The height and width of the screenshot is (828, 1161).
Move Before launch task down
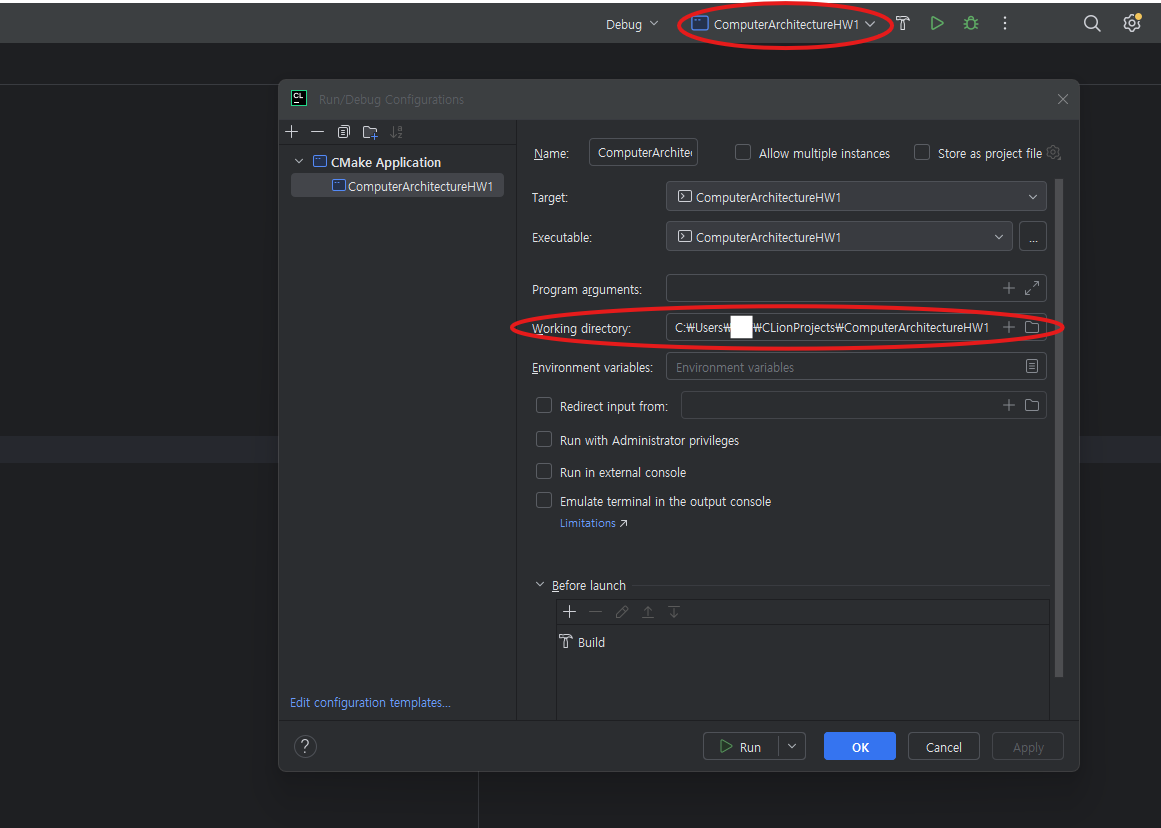[x=674, y=612]
